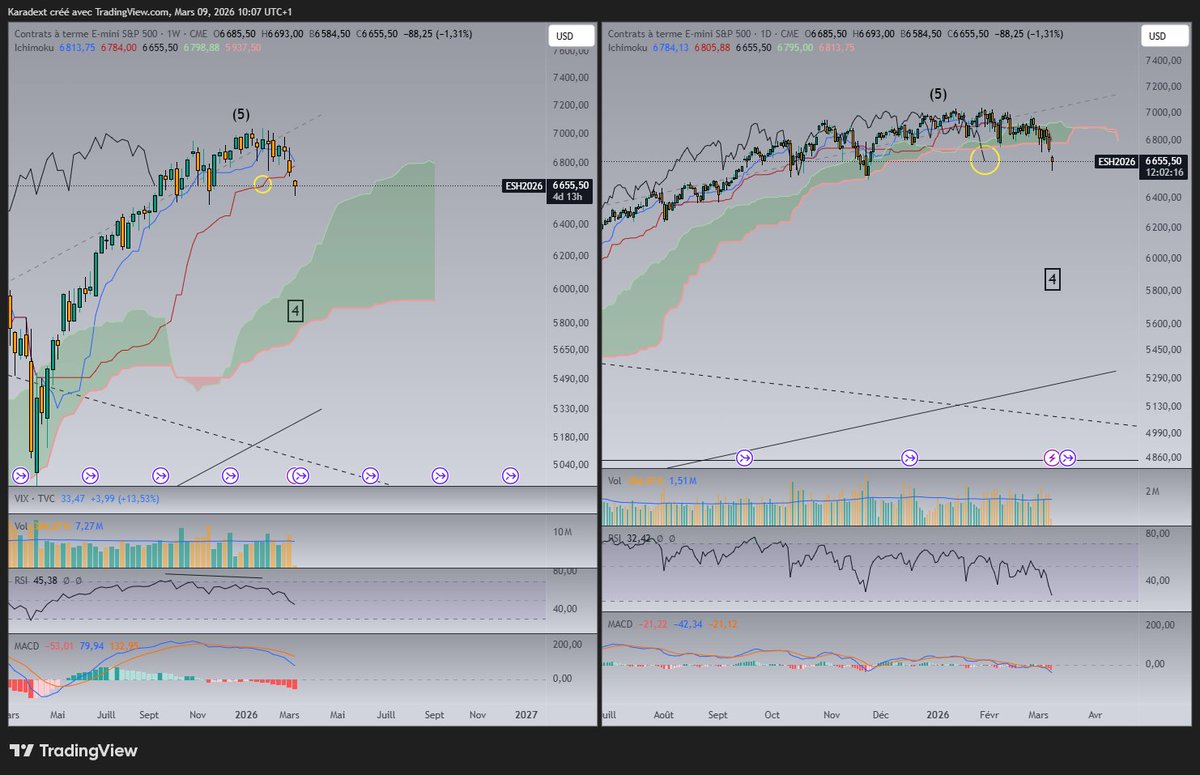Viewport: 1200px width, 775px height.
Task: Click the last contract-roll marker, right of the lightning icon, on the daily chart
Action: (1068, 458)
